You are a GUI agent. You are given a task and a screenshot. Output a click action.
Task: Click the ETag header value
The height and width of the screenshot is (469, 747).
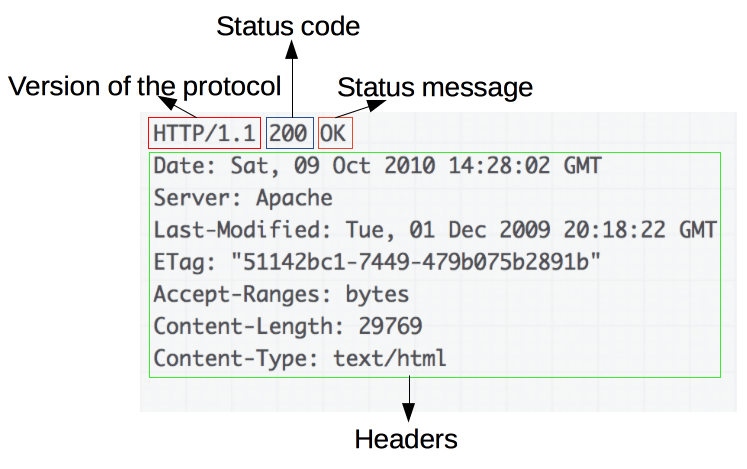coord(415,262)
